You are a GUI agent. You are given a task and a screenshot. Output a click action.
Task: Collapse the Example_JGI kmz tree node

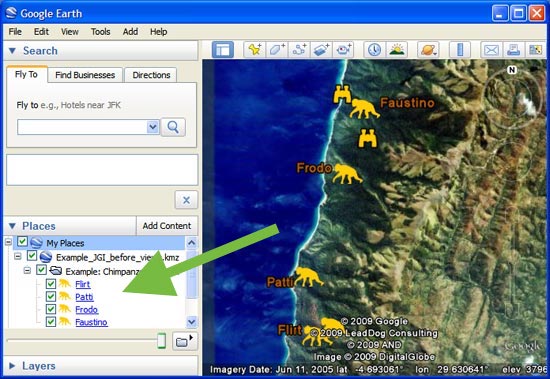coord(18,257)
